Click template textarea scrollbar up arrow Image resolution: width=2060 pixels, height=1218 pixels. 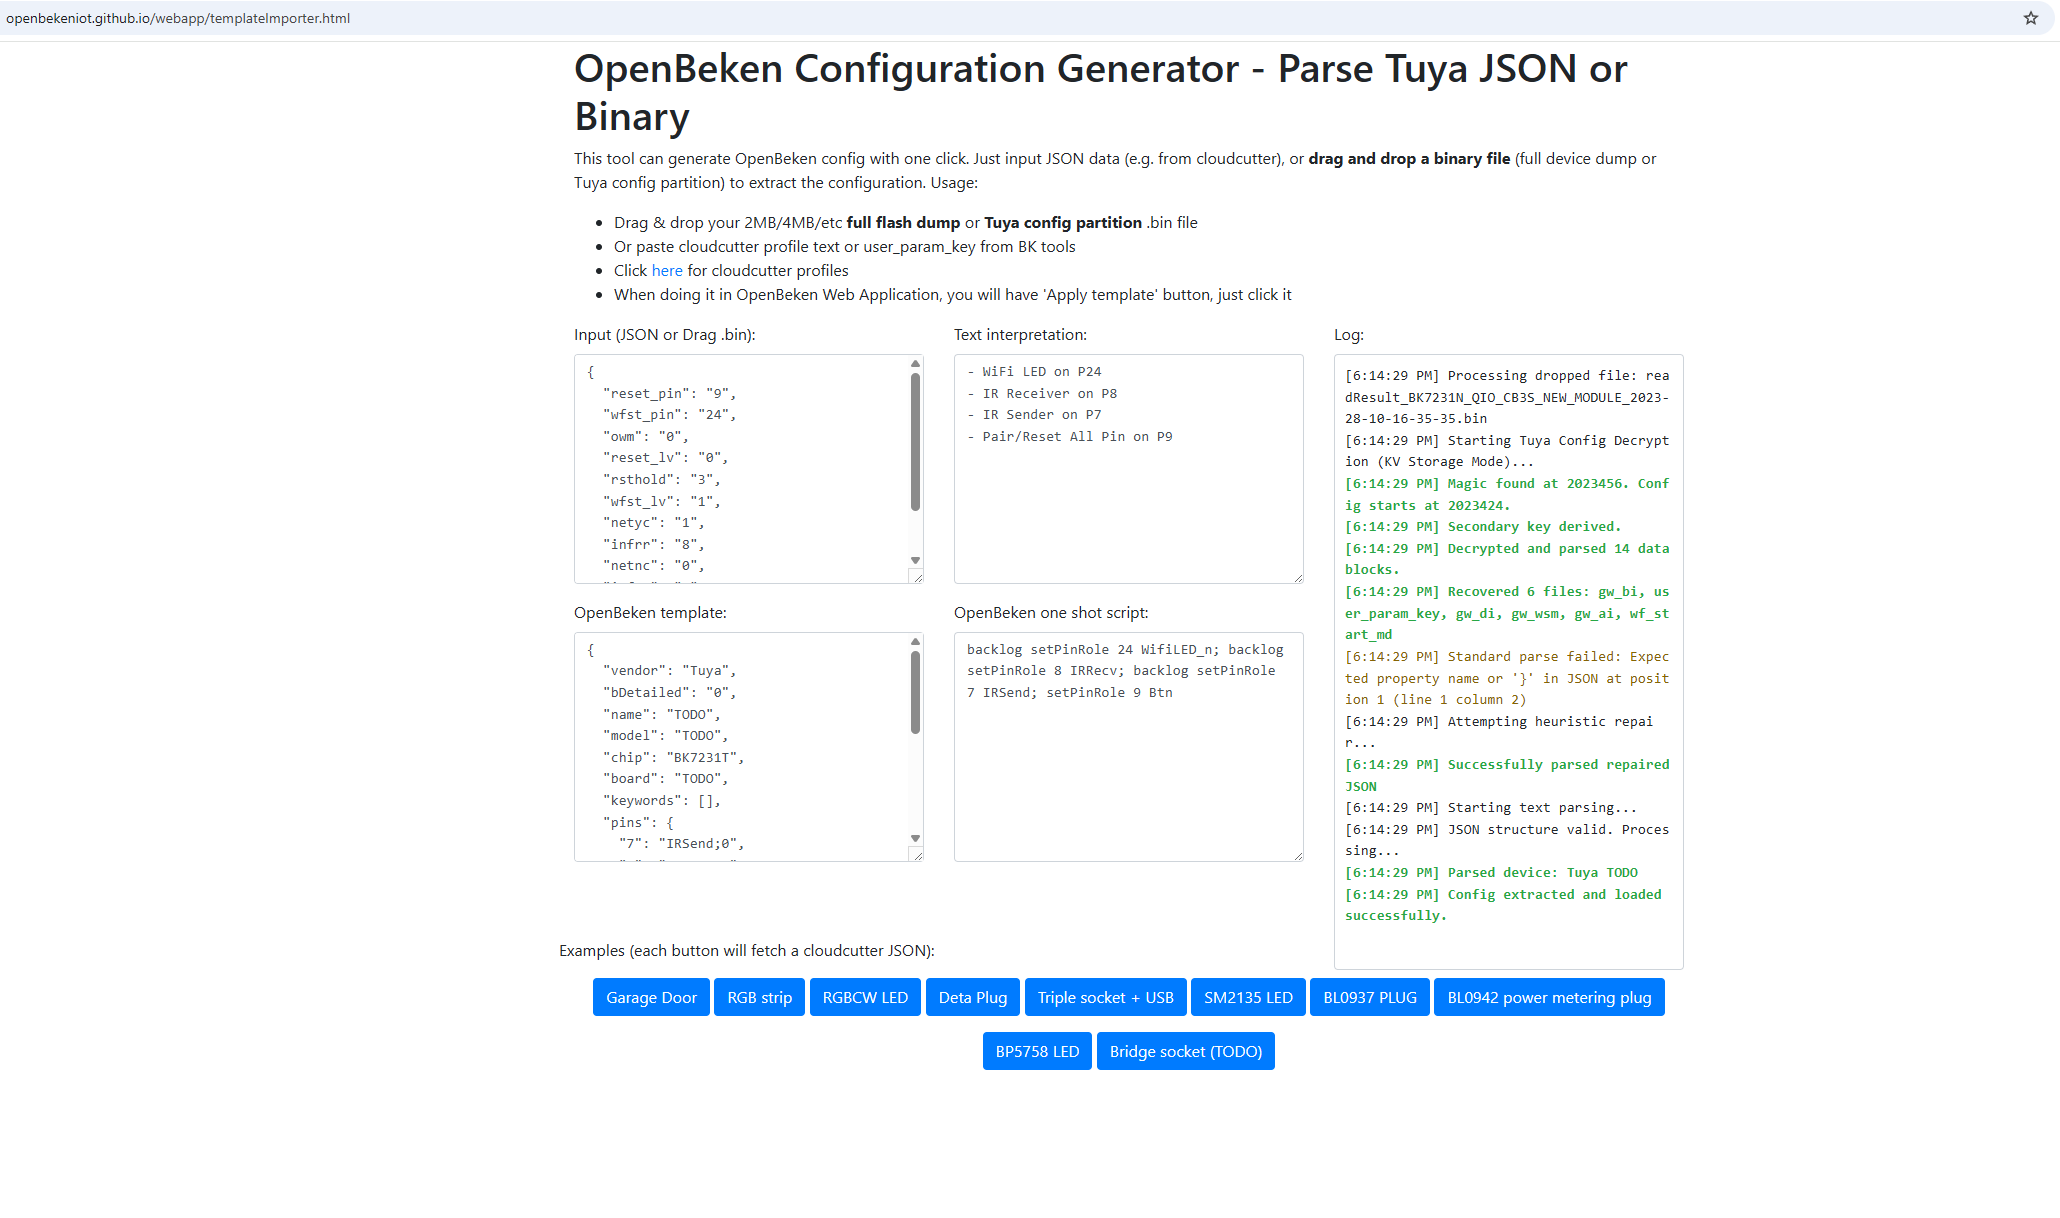(x=915, y=642)
